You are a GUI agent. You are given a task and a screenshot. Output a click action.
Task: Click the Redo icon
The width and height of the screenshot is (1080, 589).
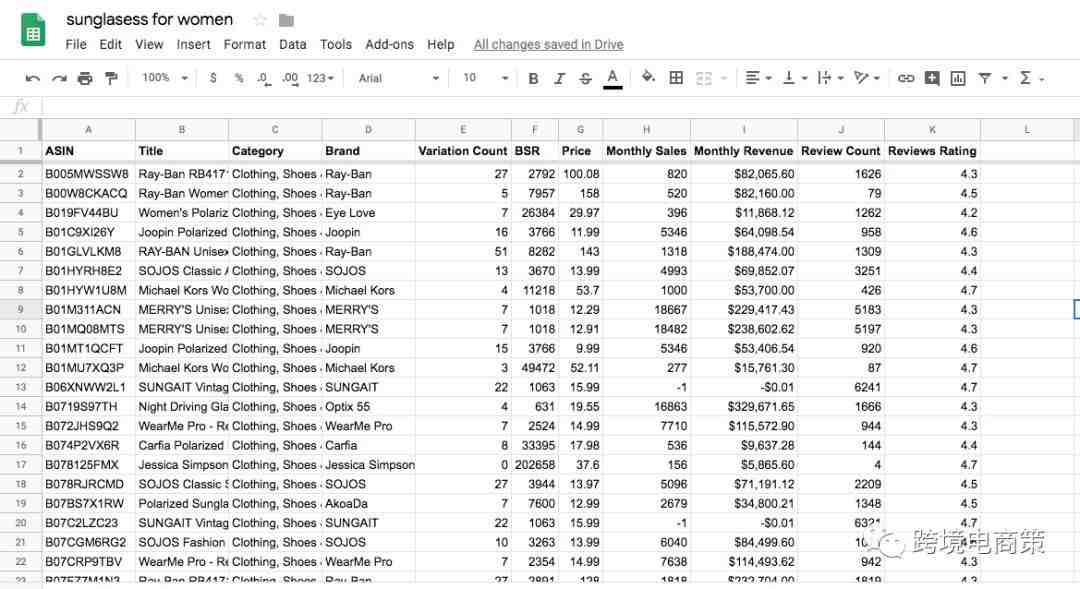coord(59,79)
